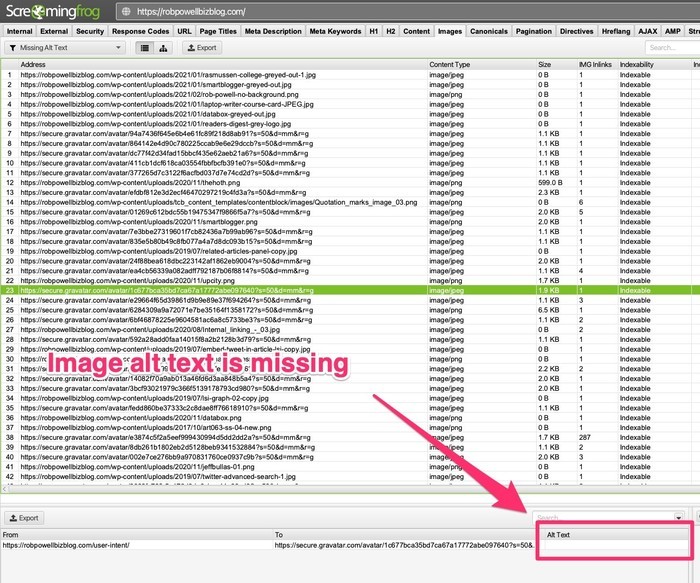
Task: Select the art063-ss-04-new.png row
Action: click(350, 428)
